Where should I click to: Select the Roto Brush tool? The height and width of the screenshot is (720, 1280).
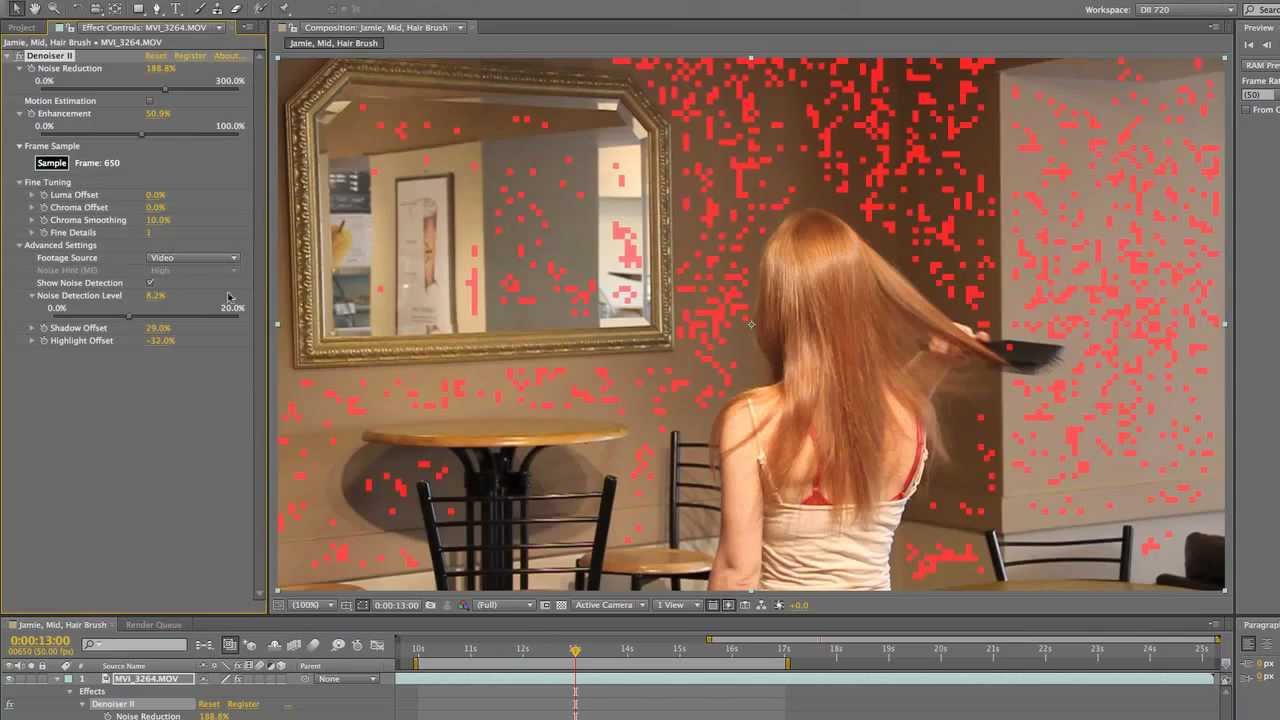pos(261,8)
